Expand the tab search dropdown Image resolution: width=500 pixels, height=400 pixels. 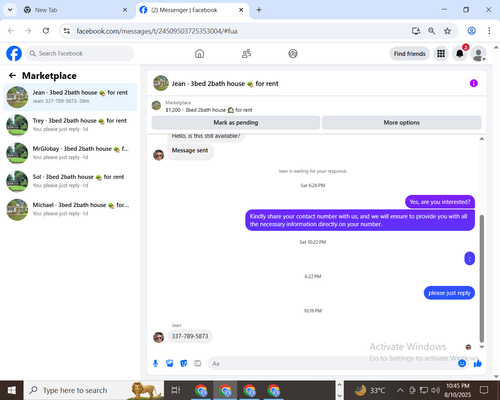pyautogui.click(x=10, y=10)
